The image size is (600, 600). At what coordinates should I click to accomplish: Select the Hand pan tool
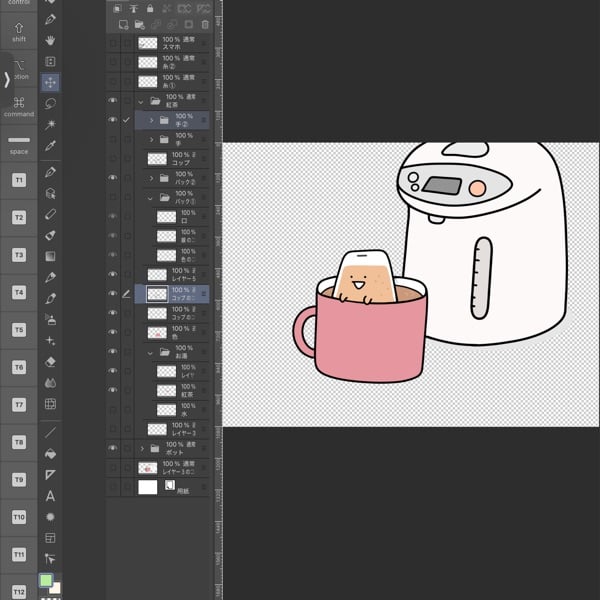pos(51,40)
